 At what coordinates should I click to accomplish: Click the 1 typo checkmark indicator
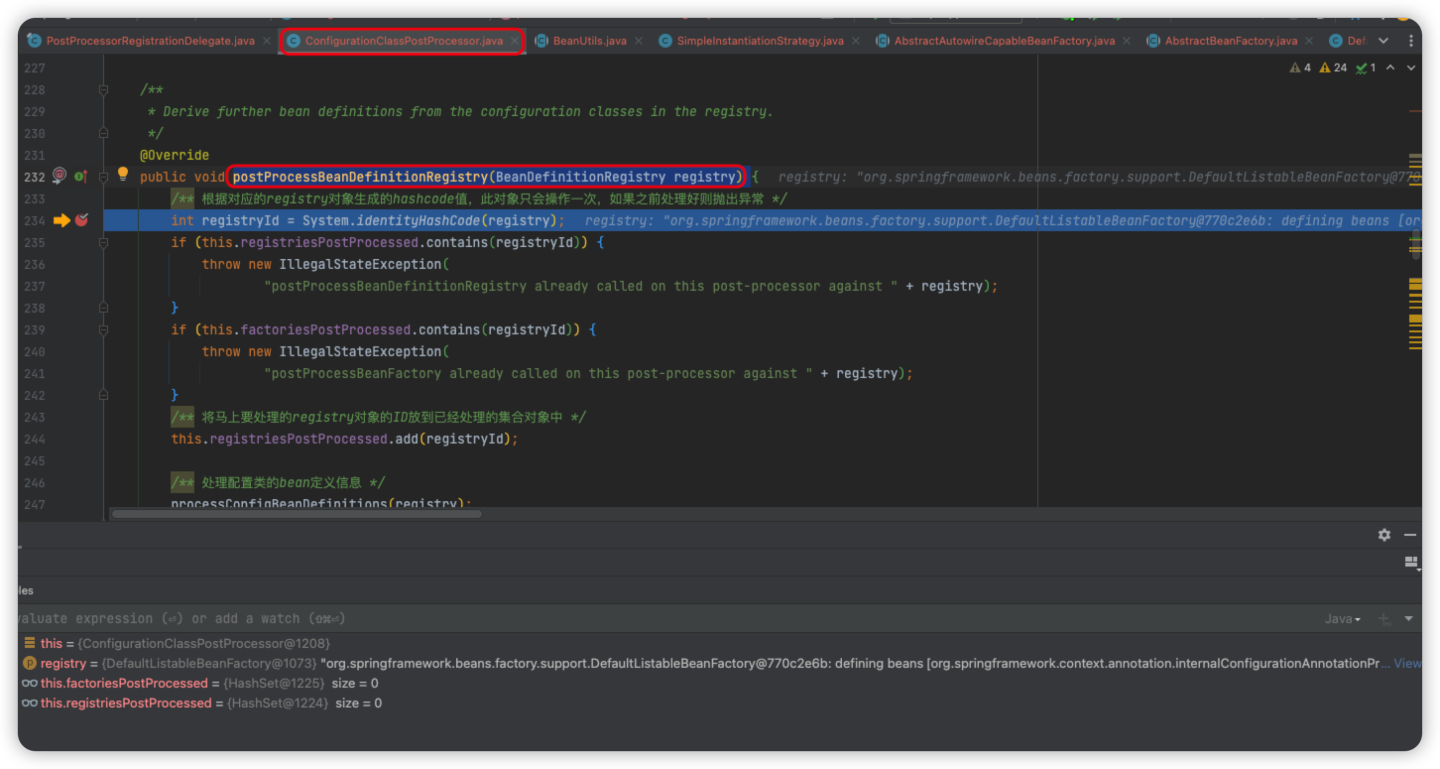coord(1366,68)
